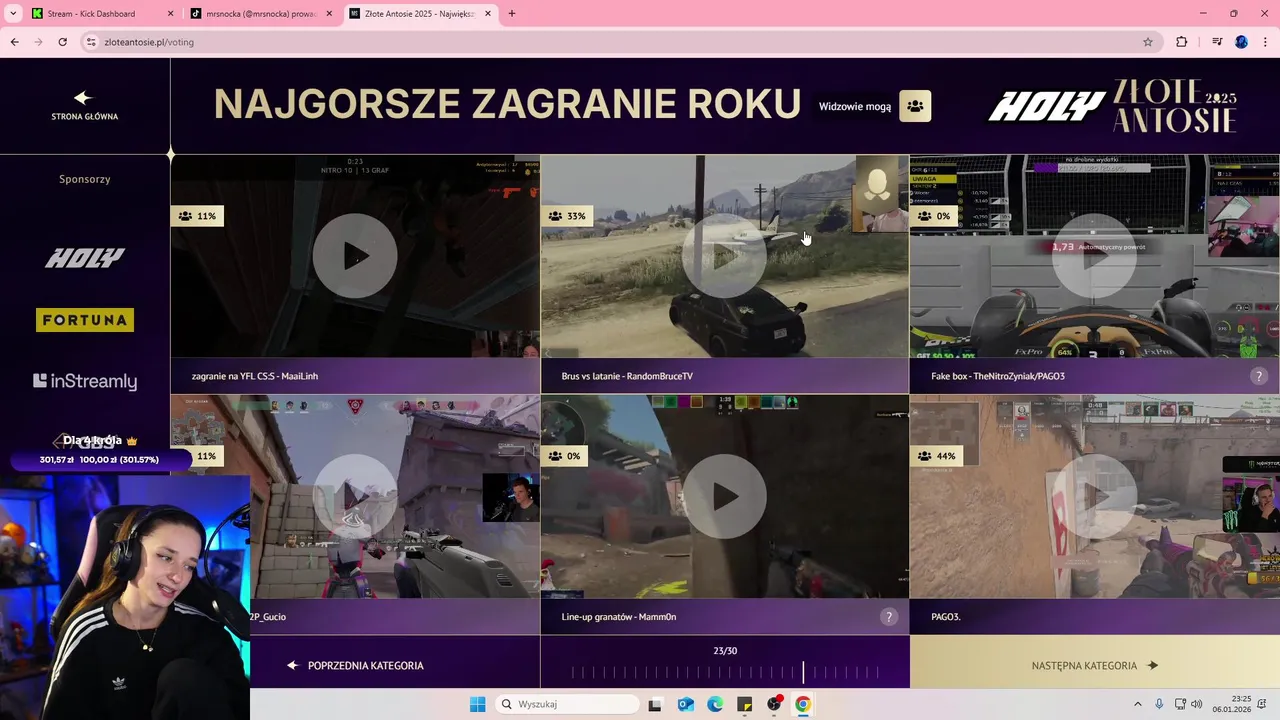This screenshot has height=720, width=1280.
Task: Click the microphone tray icon
Action: click(x=1160, y=704)
